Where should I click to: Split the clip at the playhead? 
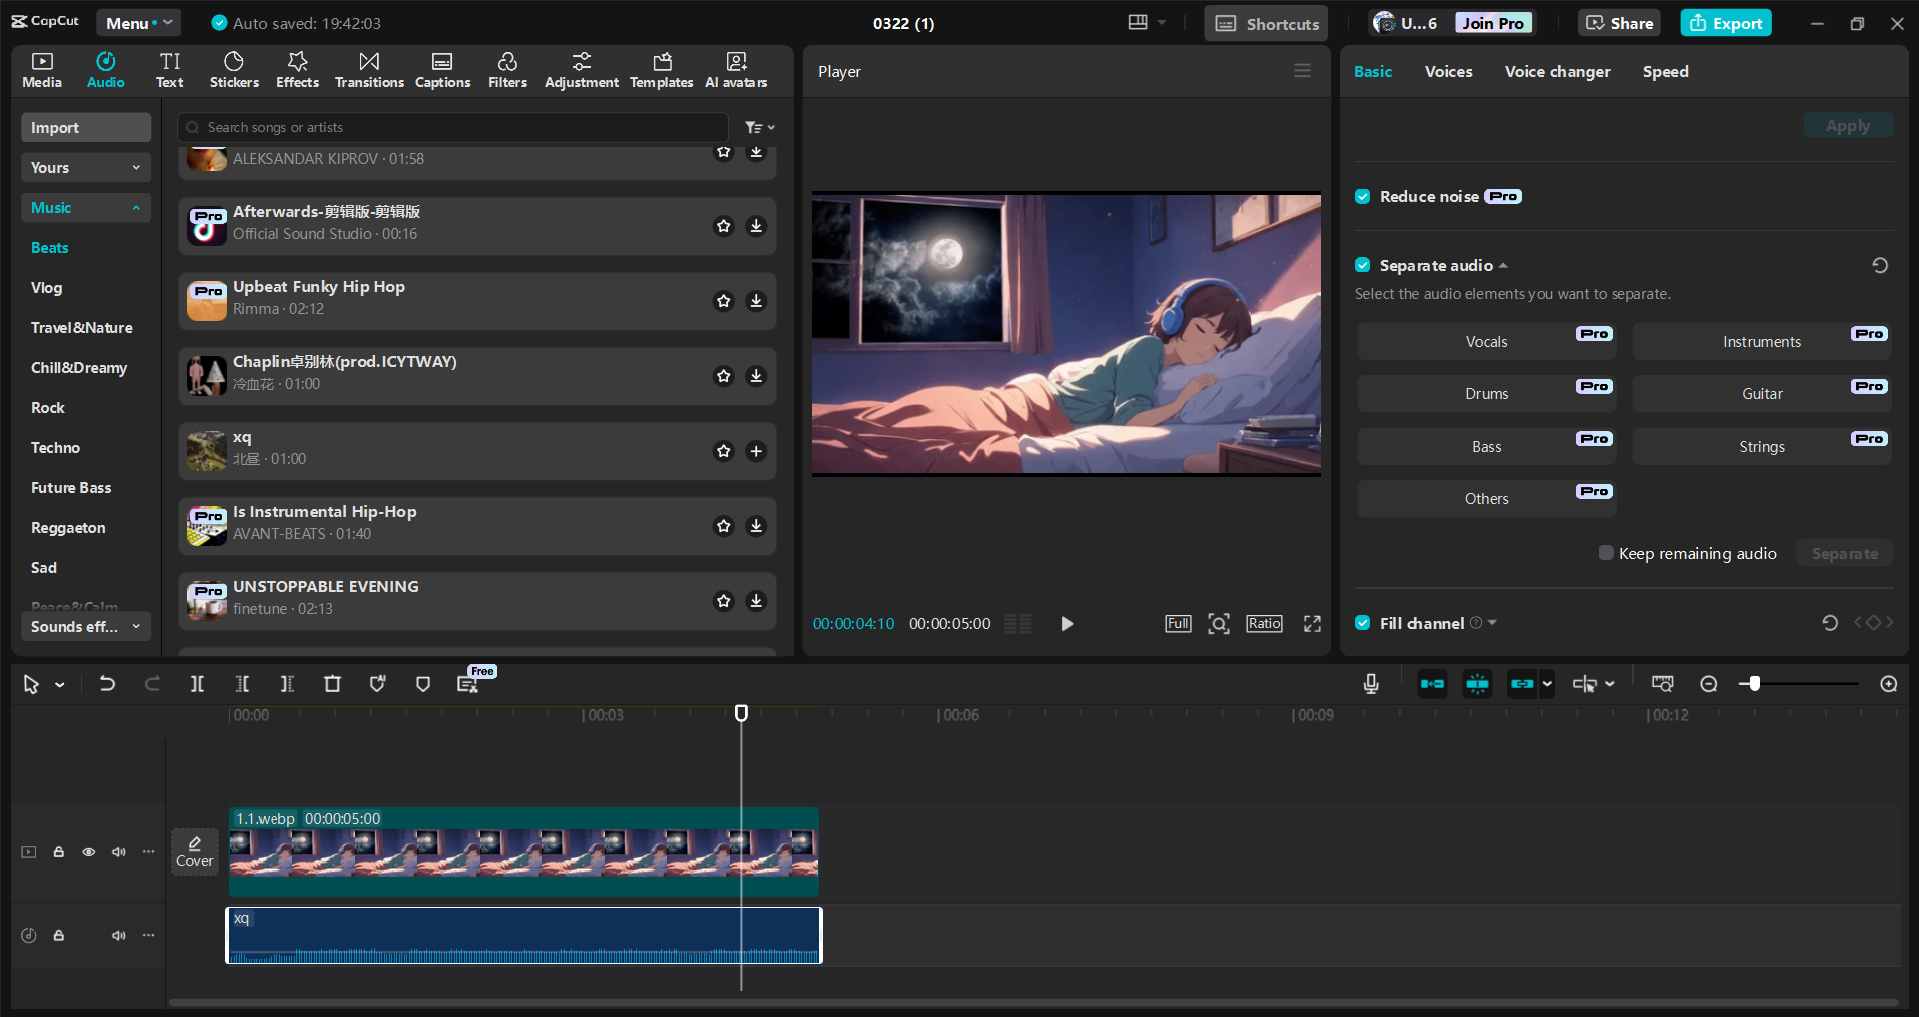[197, 684]
